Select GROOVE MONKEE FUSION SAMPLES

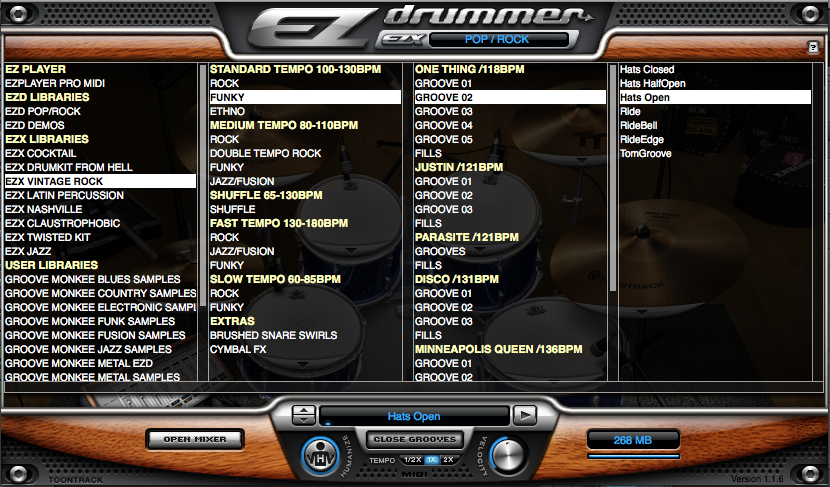tap(100, 335)
